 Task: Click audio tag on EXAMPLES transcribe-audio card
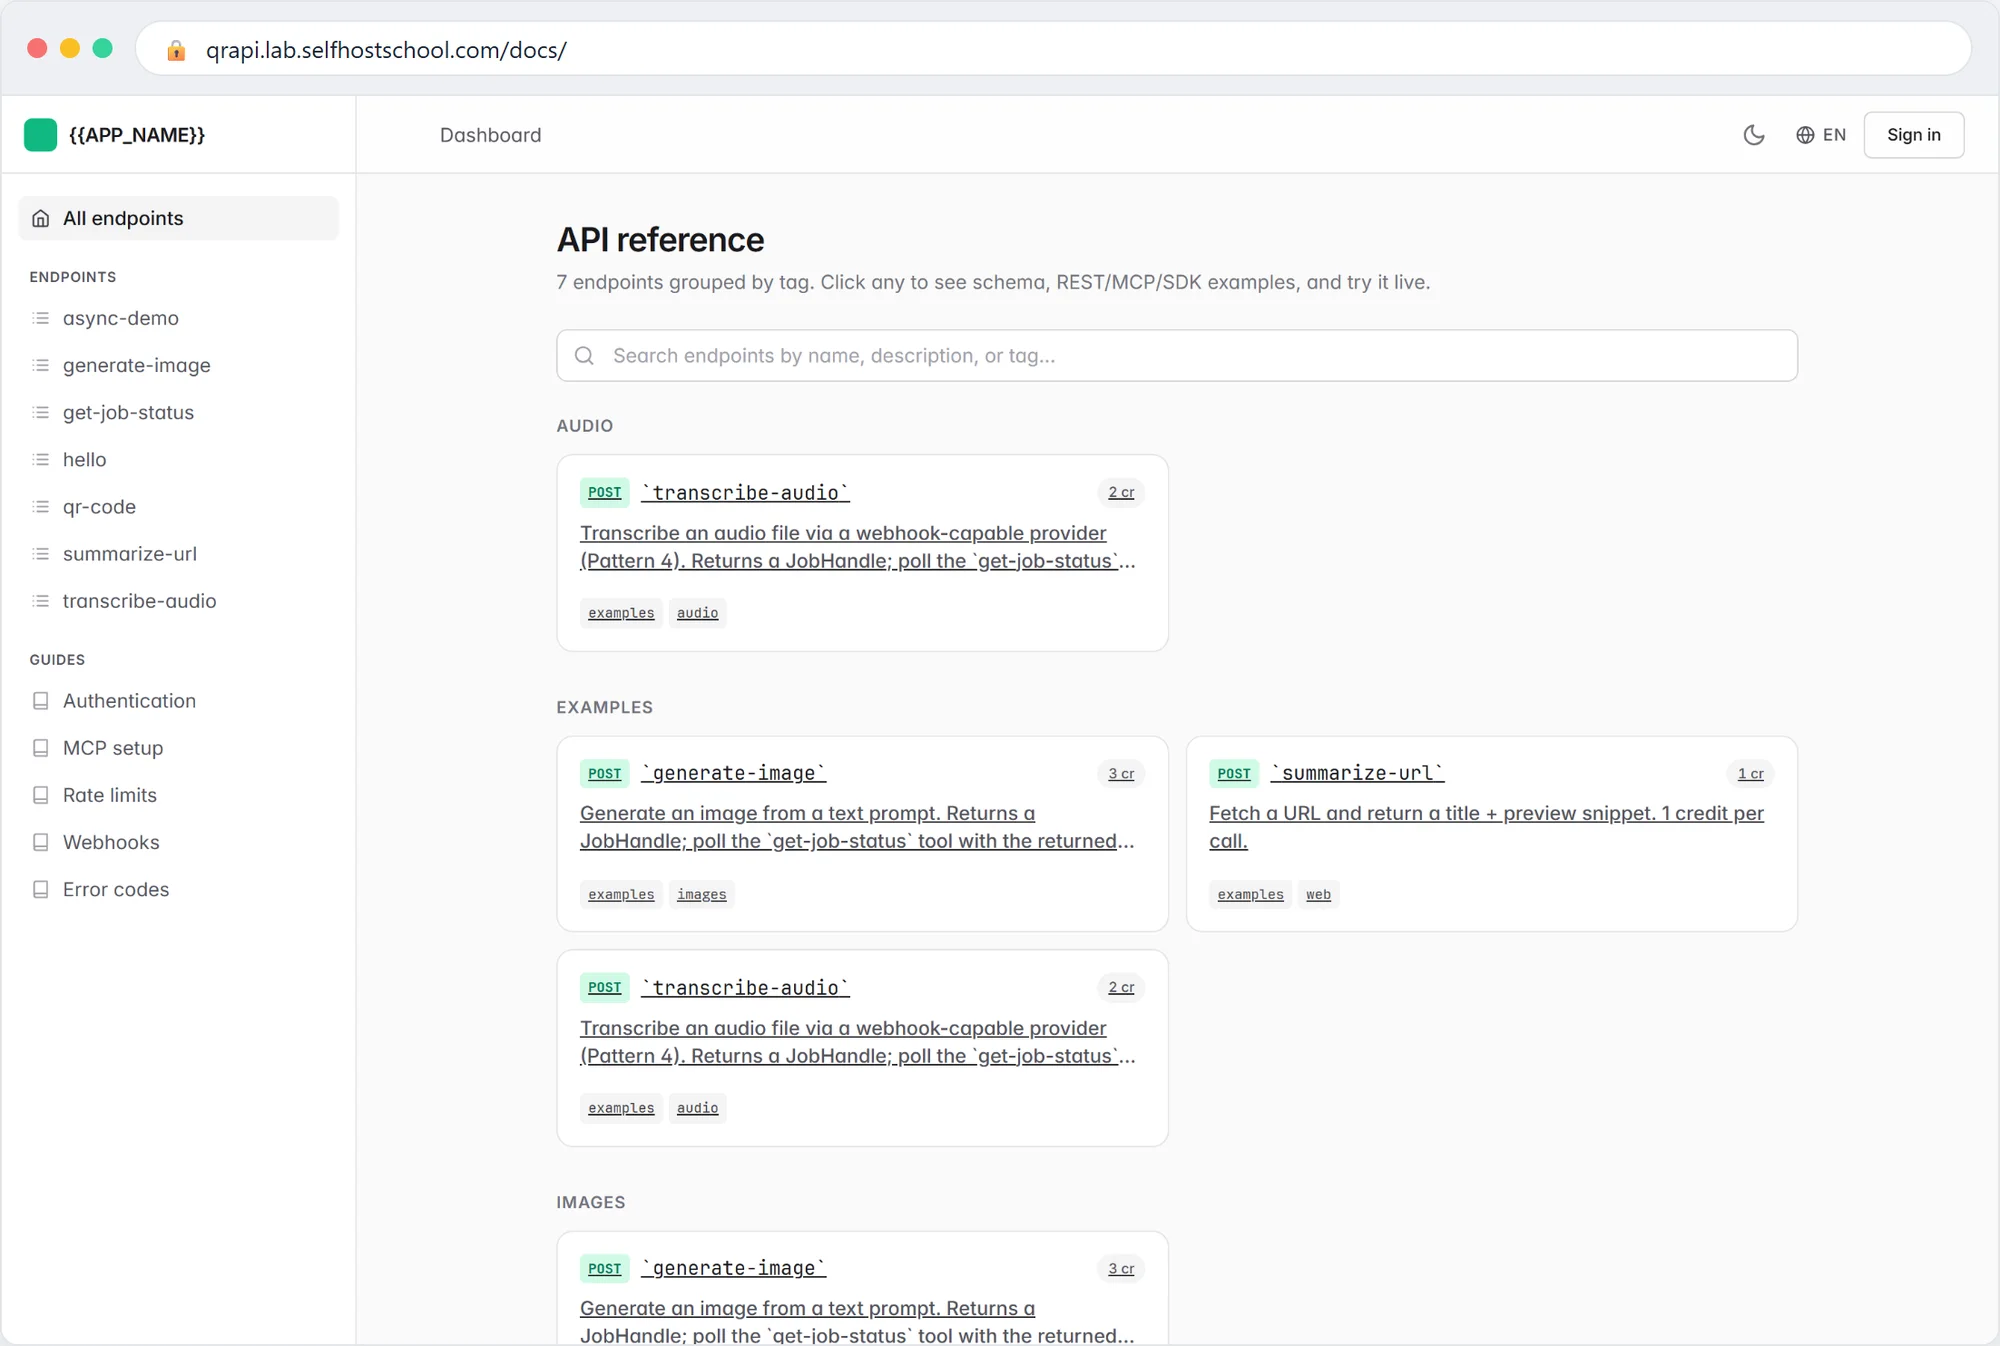click(x=697, y=1107)
